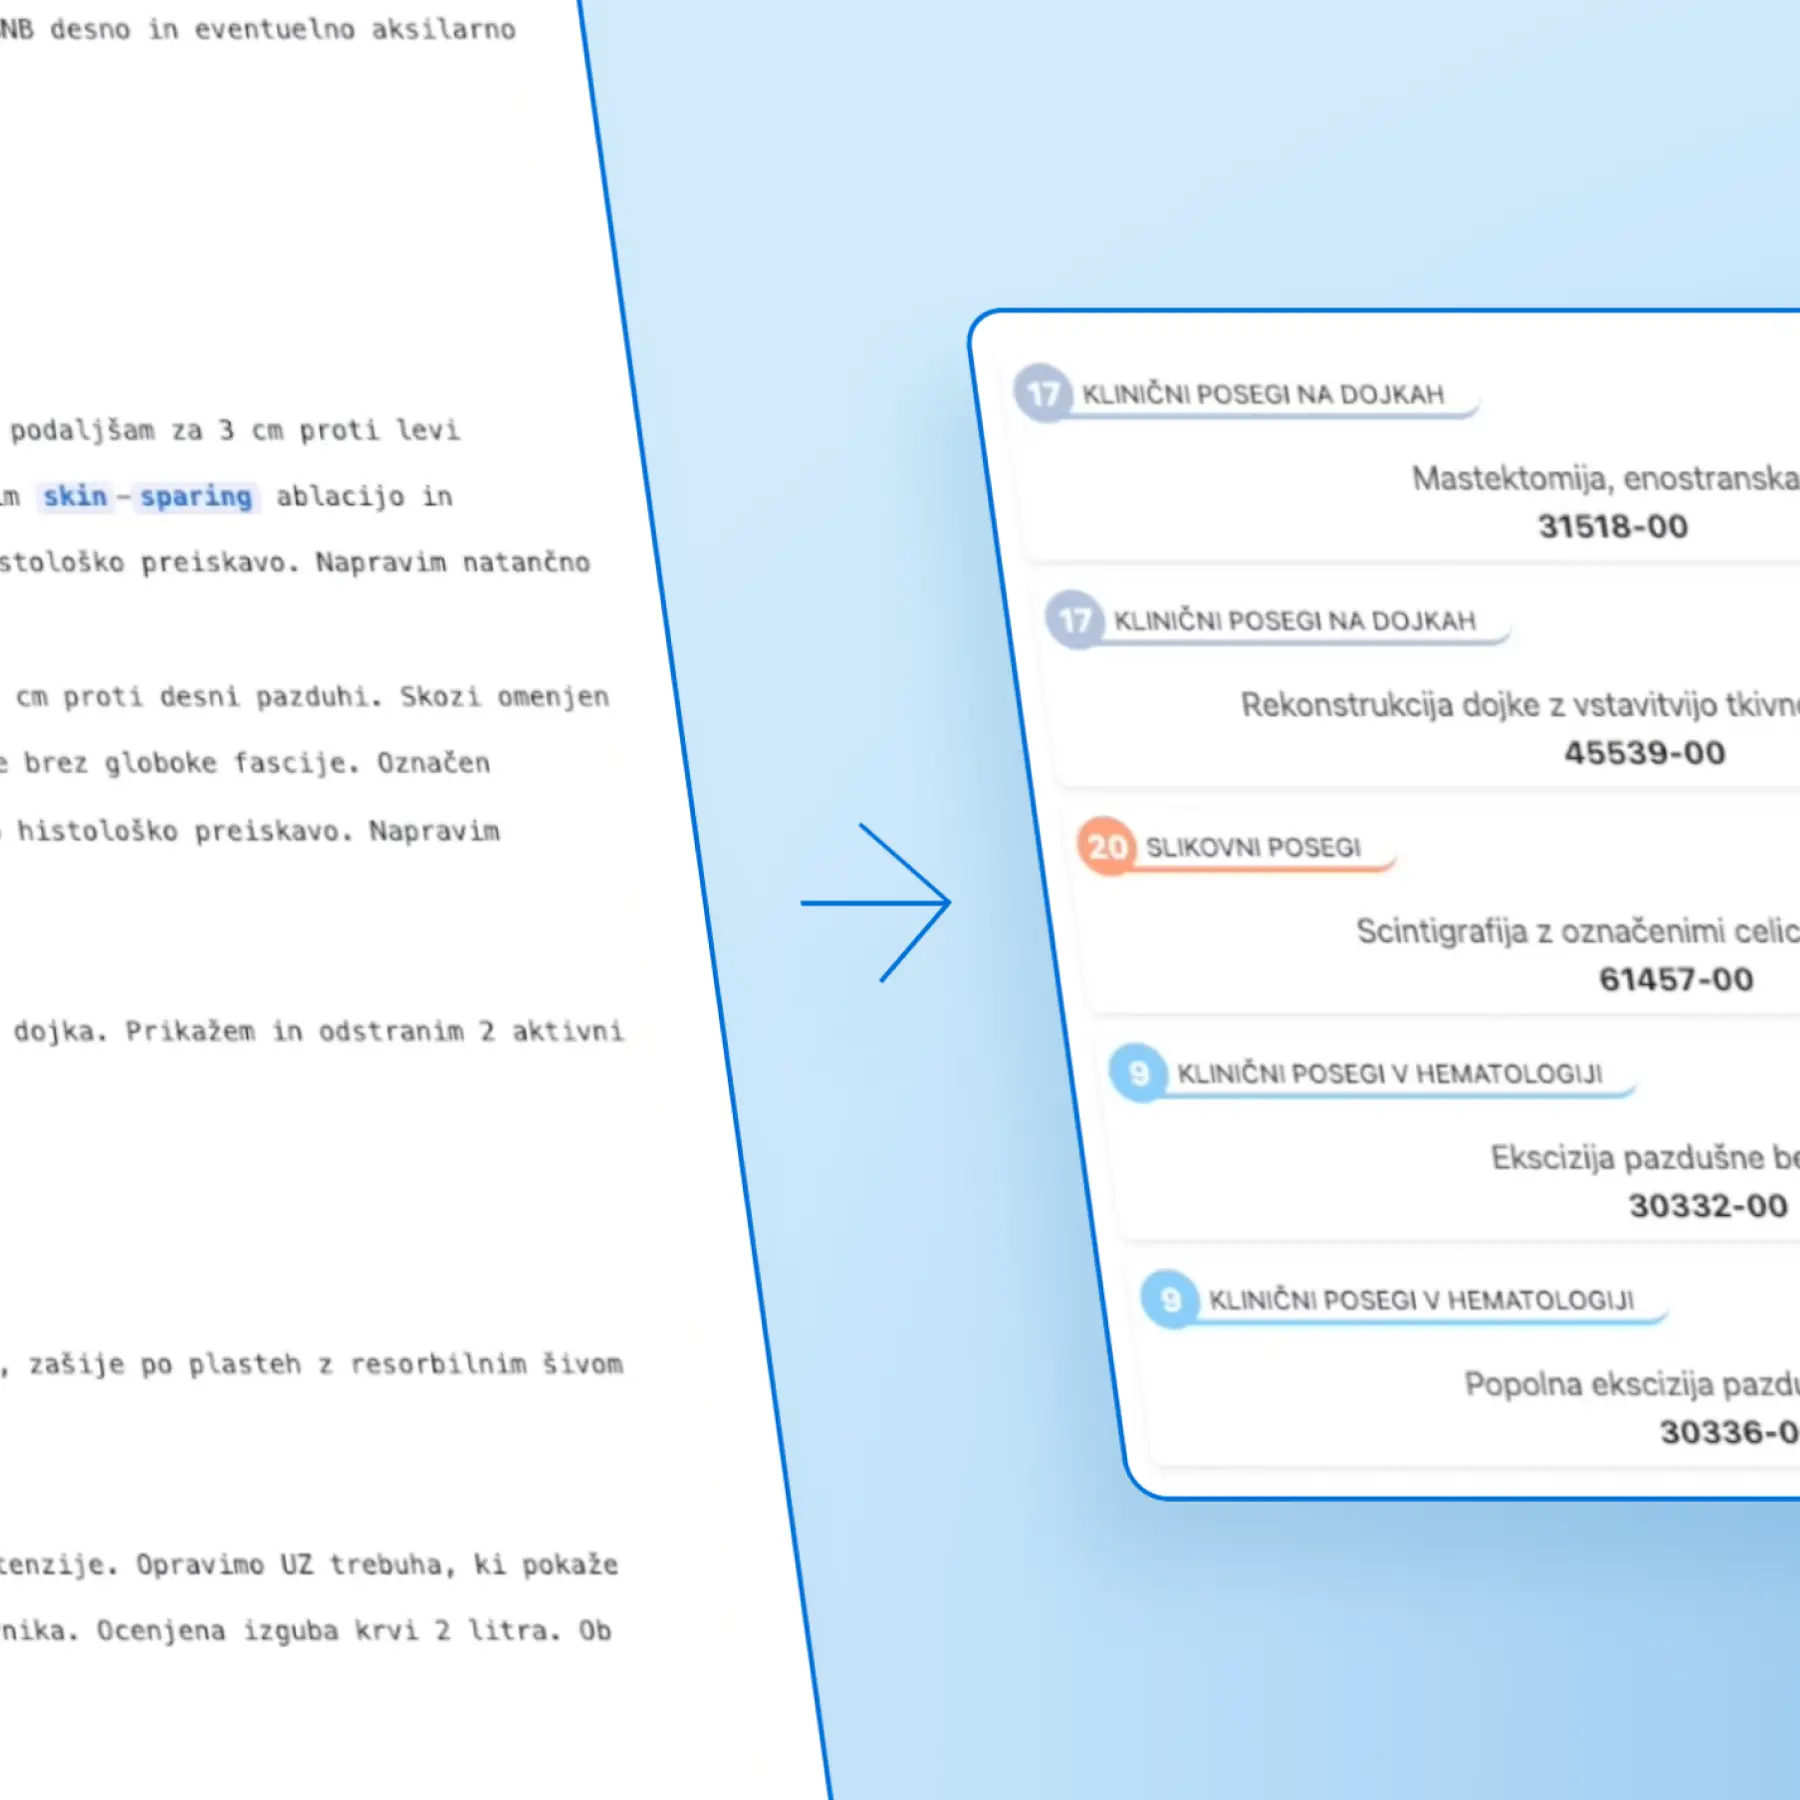Open the Mastektomija, enostranska entry

(1604, 479)
